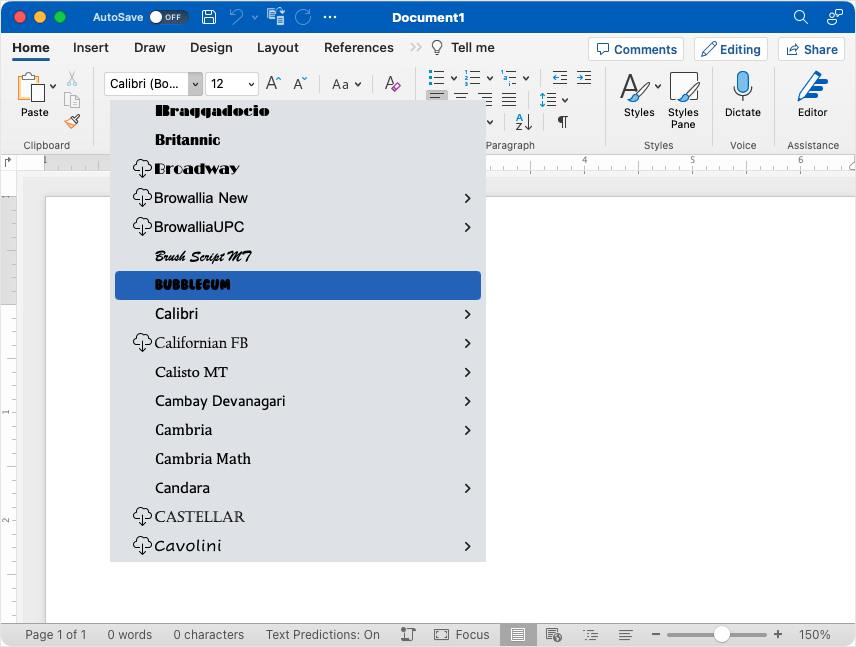Open the Layout tab
The height and width of the screenshot is (647, 856).
pyautogui.click(x=278, y=48)
